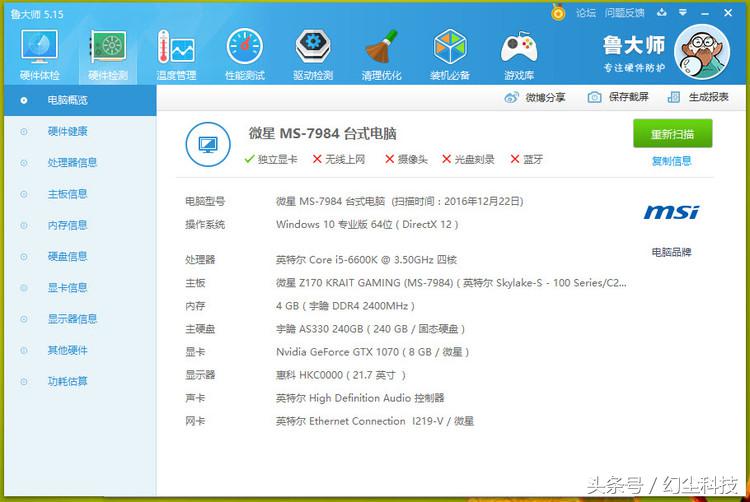Viewport: 750px width, 502px height.
Task: Click 4 GB DDR4 2400MHz memory value
Action: [x=345, y=306]
